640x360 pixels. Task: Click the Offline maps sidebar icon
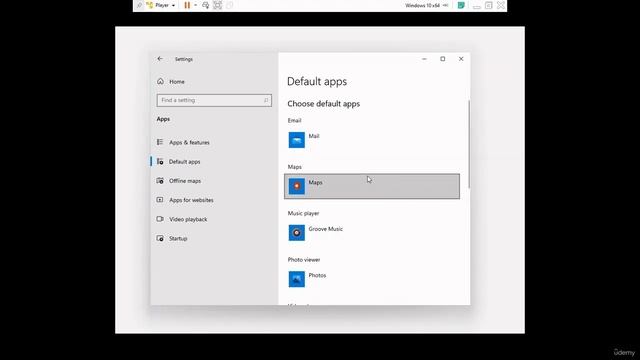[x=160, y=180]
